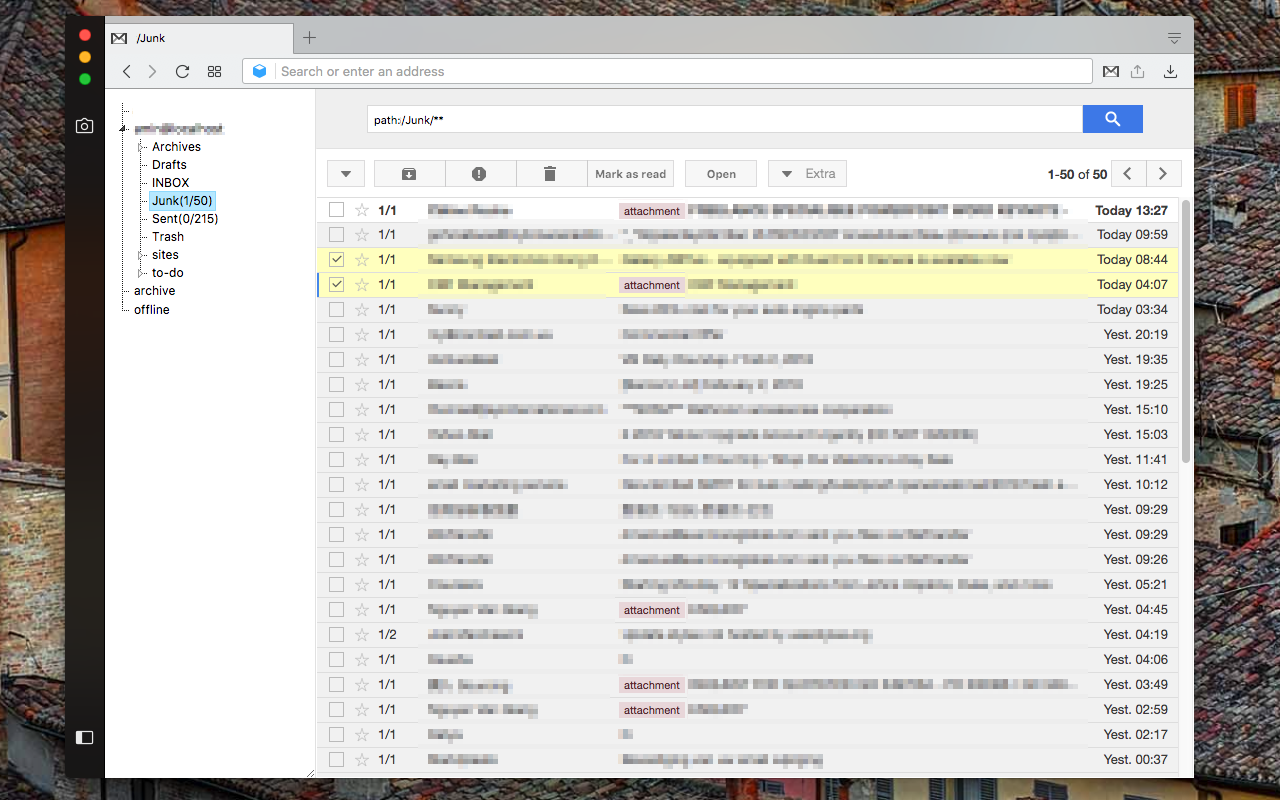Click the shield icon inside the address bar
The width and height of the screenshot is (1280, 800).
click(260, 71)
